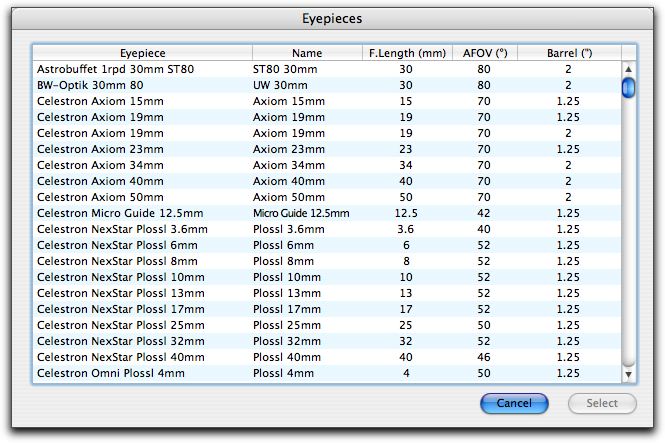Viewport: 665px width, 443px height.
Task: Sort by Barrel column header
Action: pyautogui.click(x=569, y=53)
